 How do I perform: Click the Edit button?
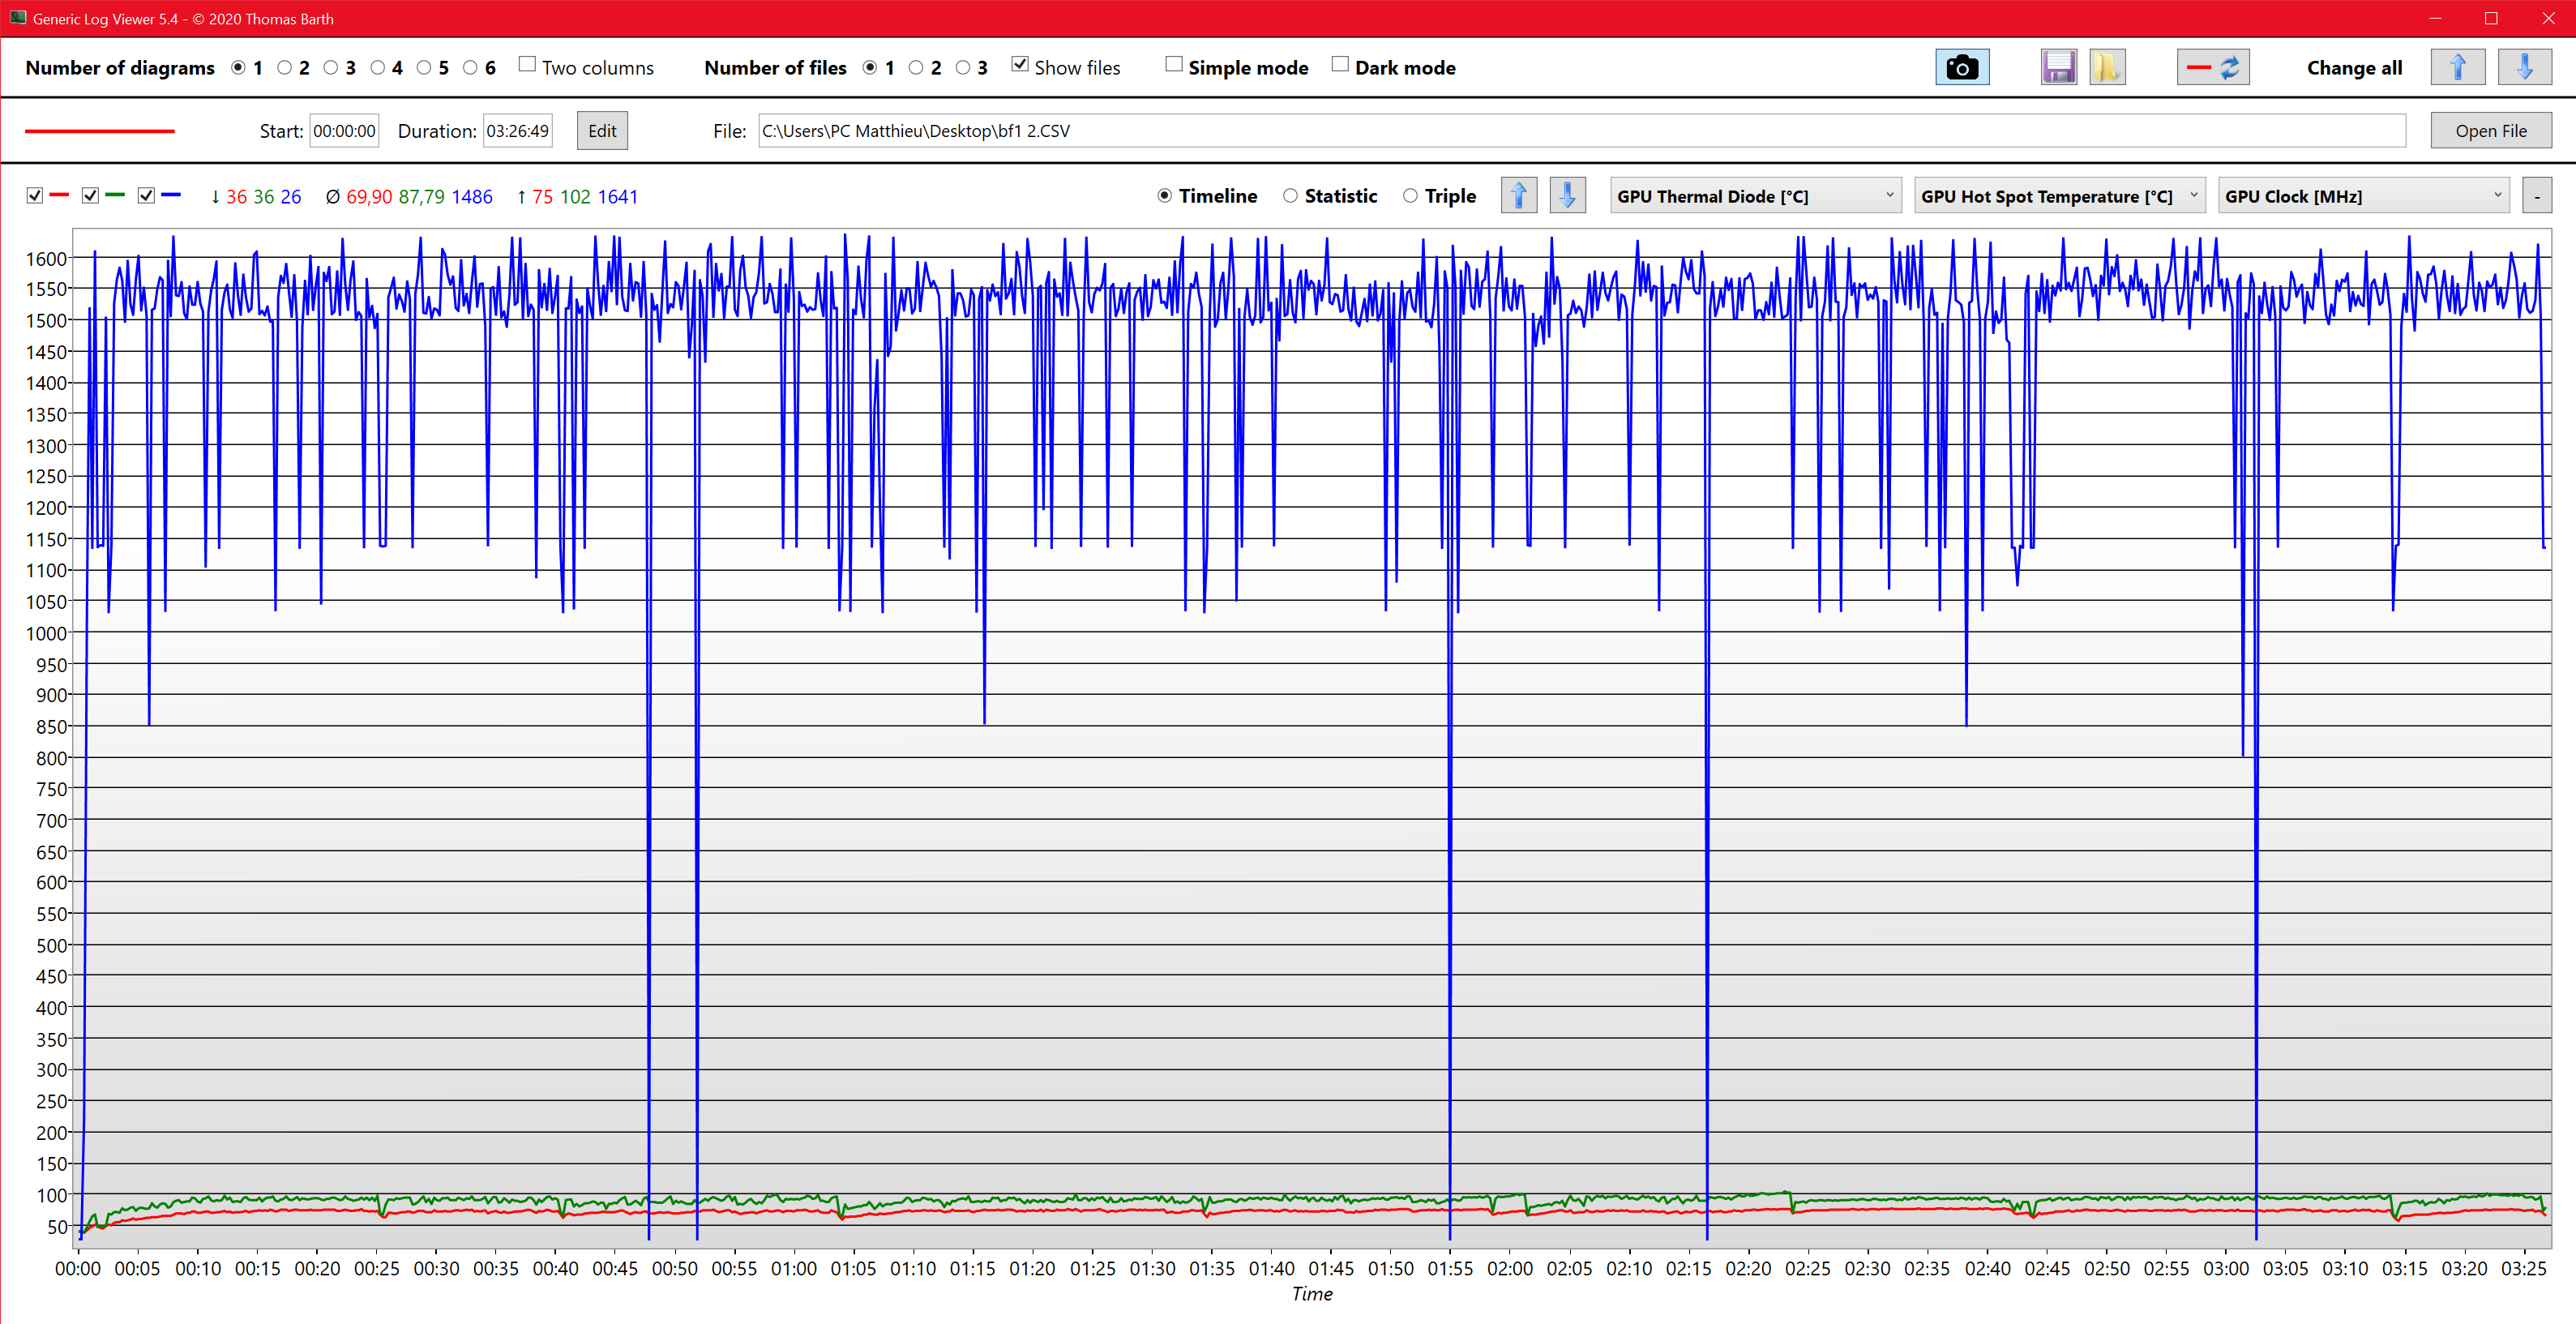602,131
